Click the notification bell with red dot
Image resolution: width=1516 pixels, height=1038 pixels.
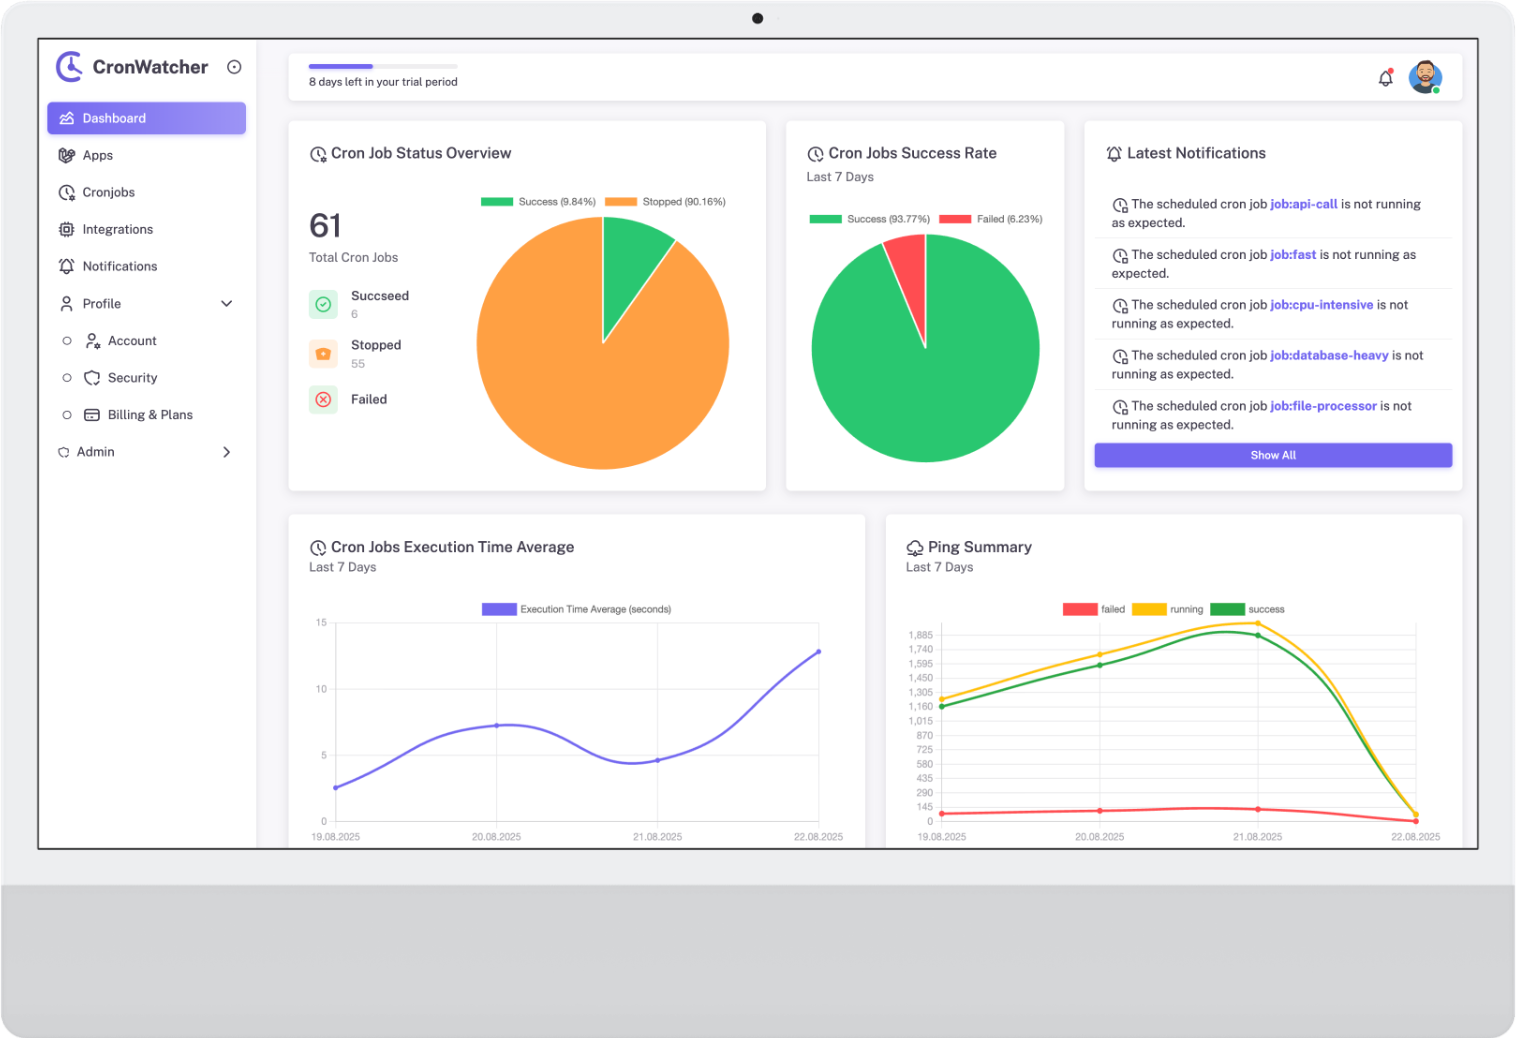tap(1385, 77)
